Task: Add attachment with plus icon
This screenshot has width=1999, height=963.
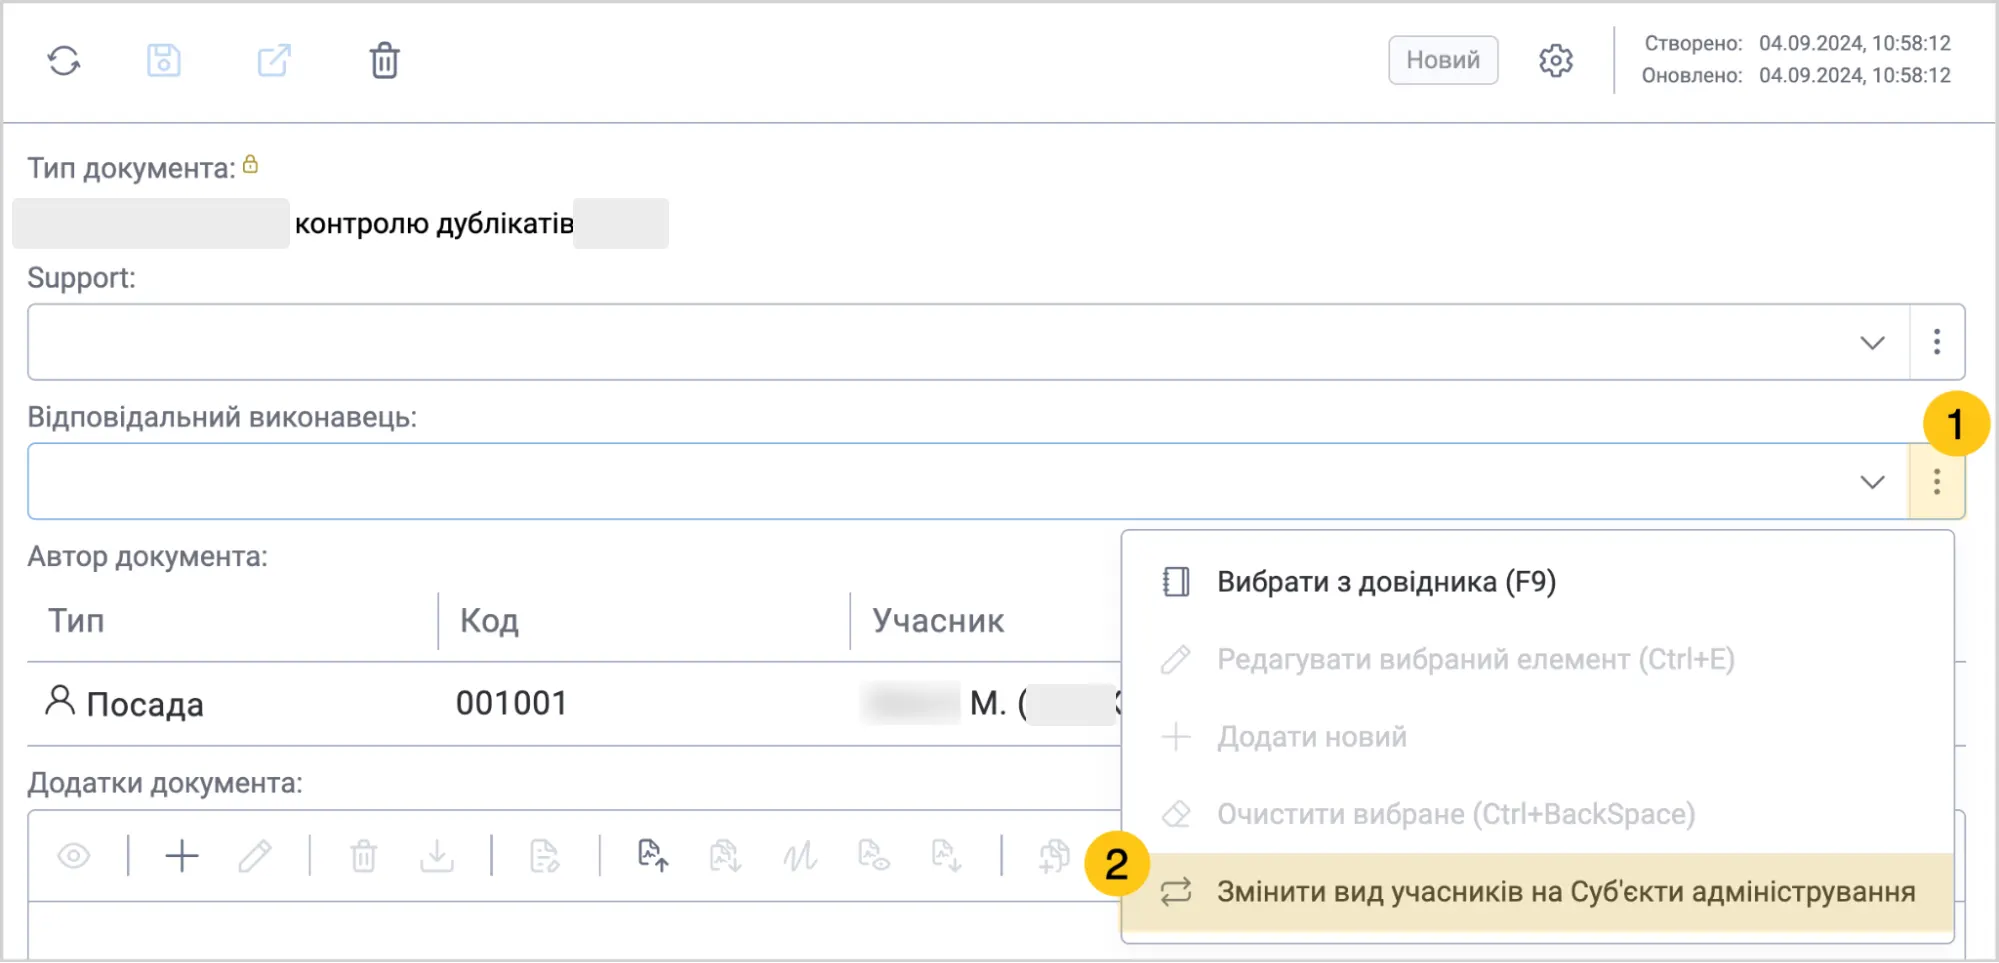Action: coord(182,856)
